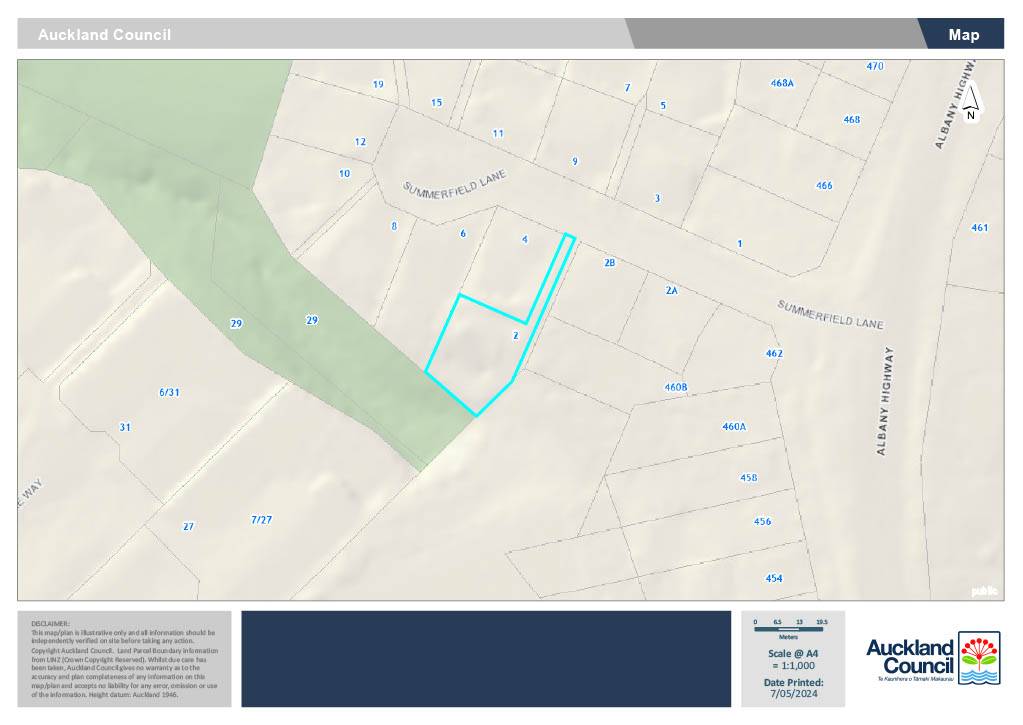Viewport: 1023px width, 725px height.
Task: Select parcel number 454 at the bottom
Action: click(x=773, y=578)
